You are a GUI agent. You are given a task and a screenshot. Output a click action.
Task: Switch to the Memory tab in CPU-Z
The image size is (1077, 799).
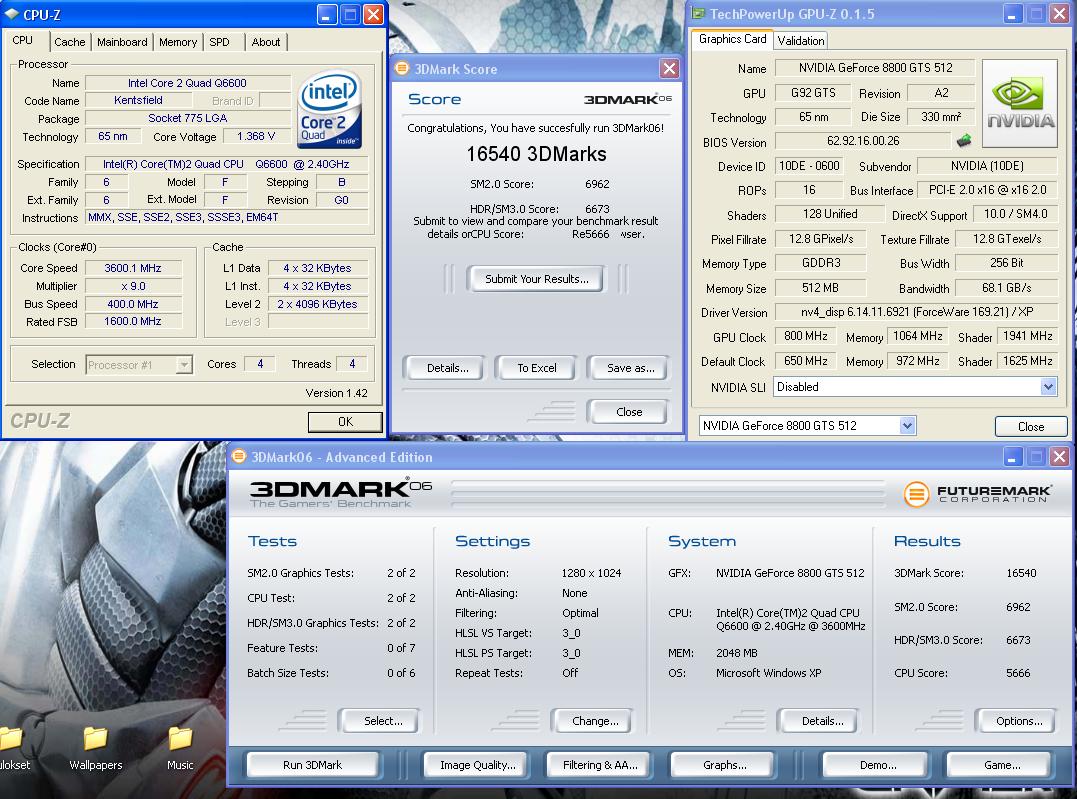point(178,42)
